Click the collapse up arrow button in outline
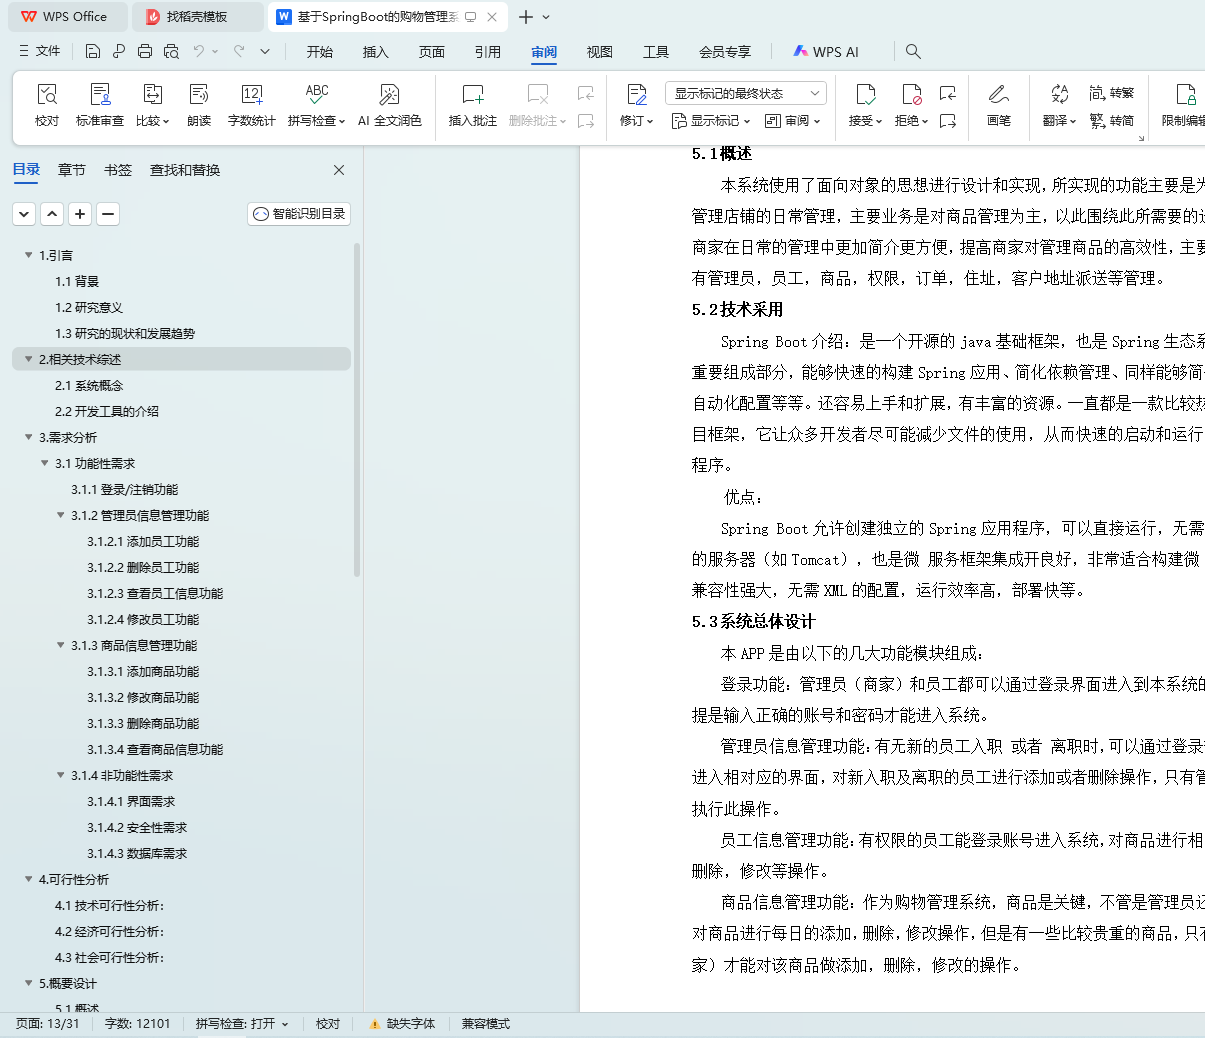 coord(52,213)
